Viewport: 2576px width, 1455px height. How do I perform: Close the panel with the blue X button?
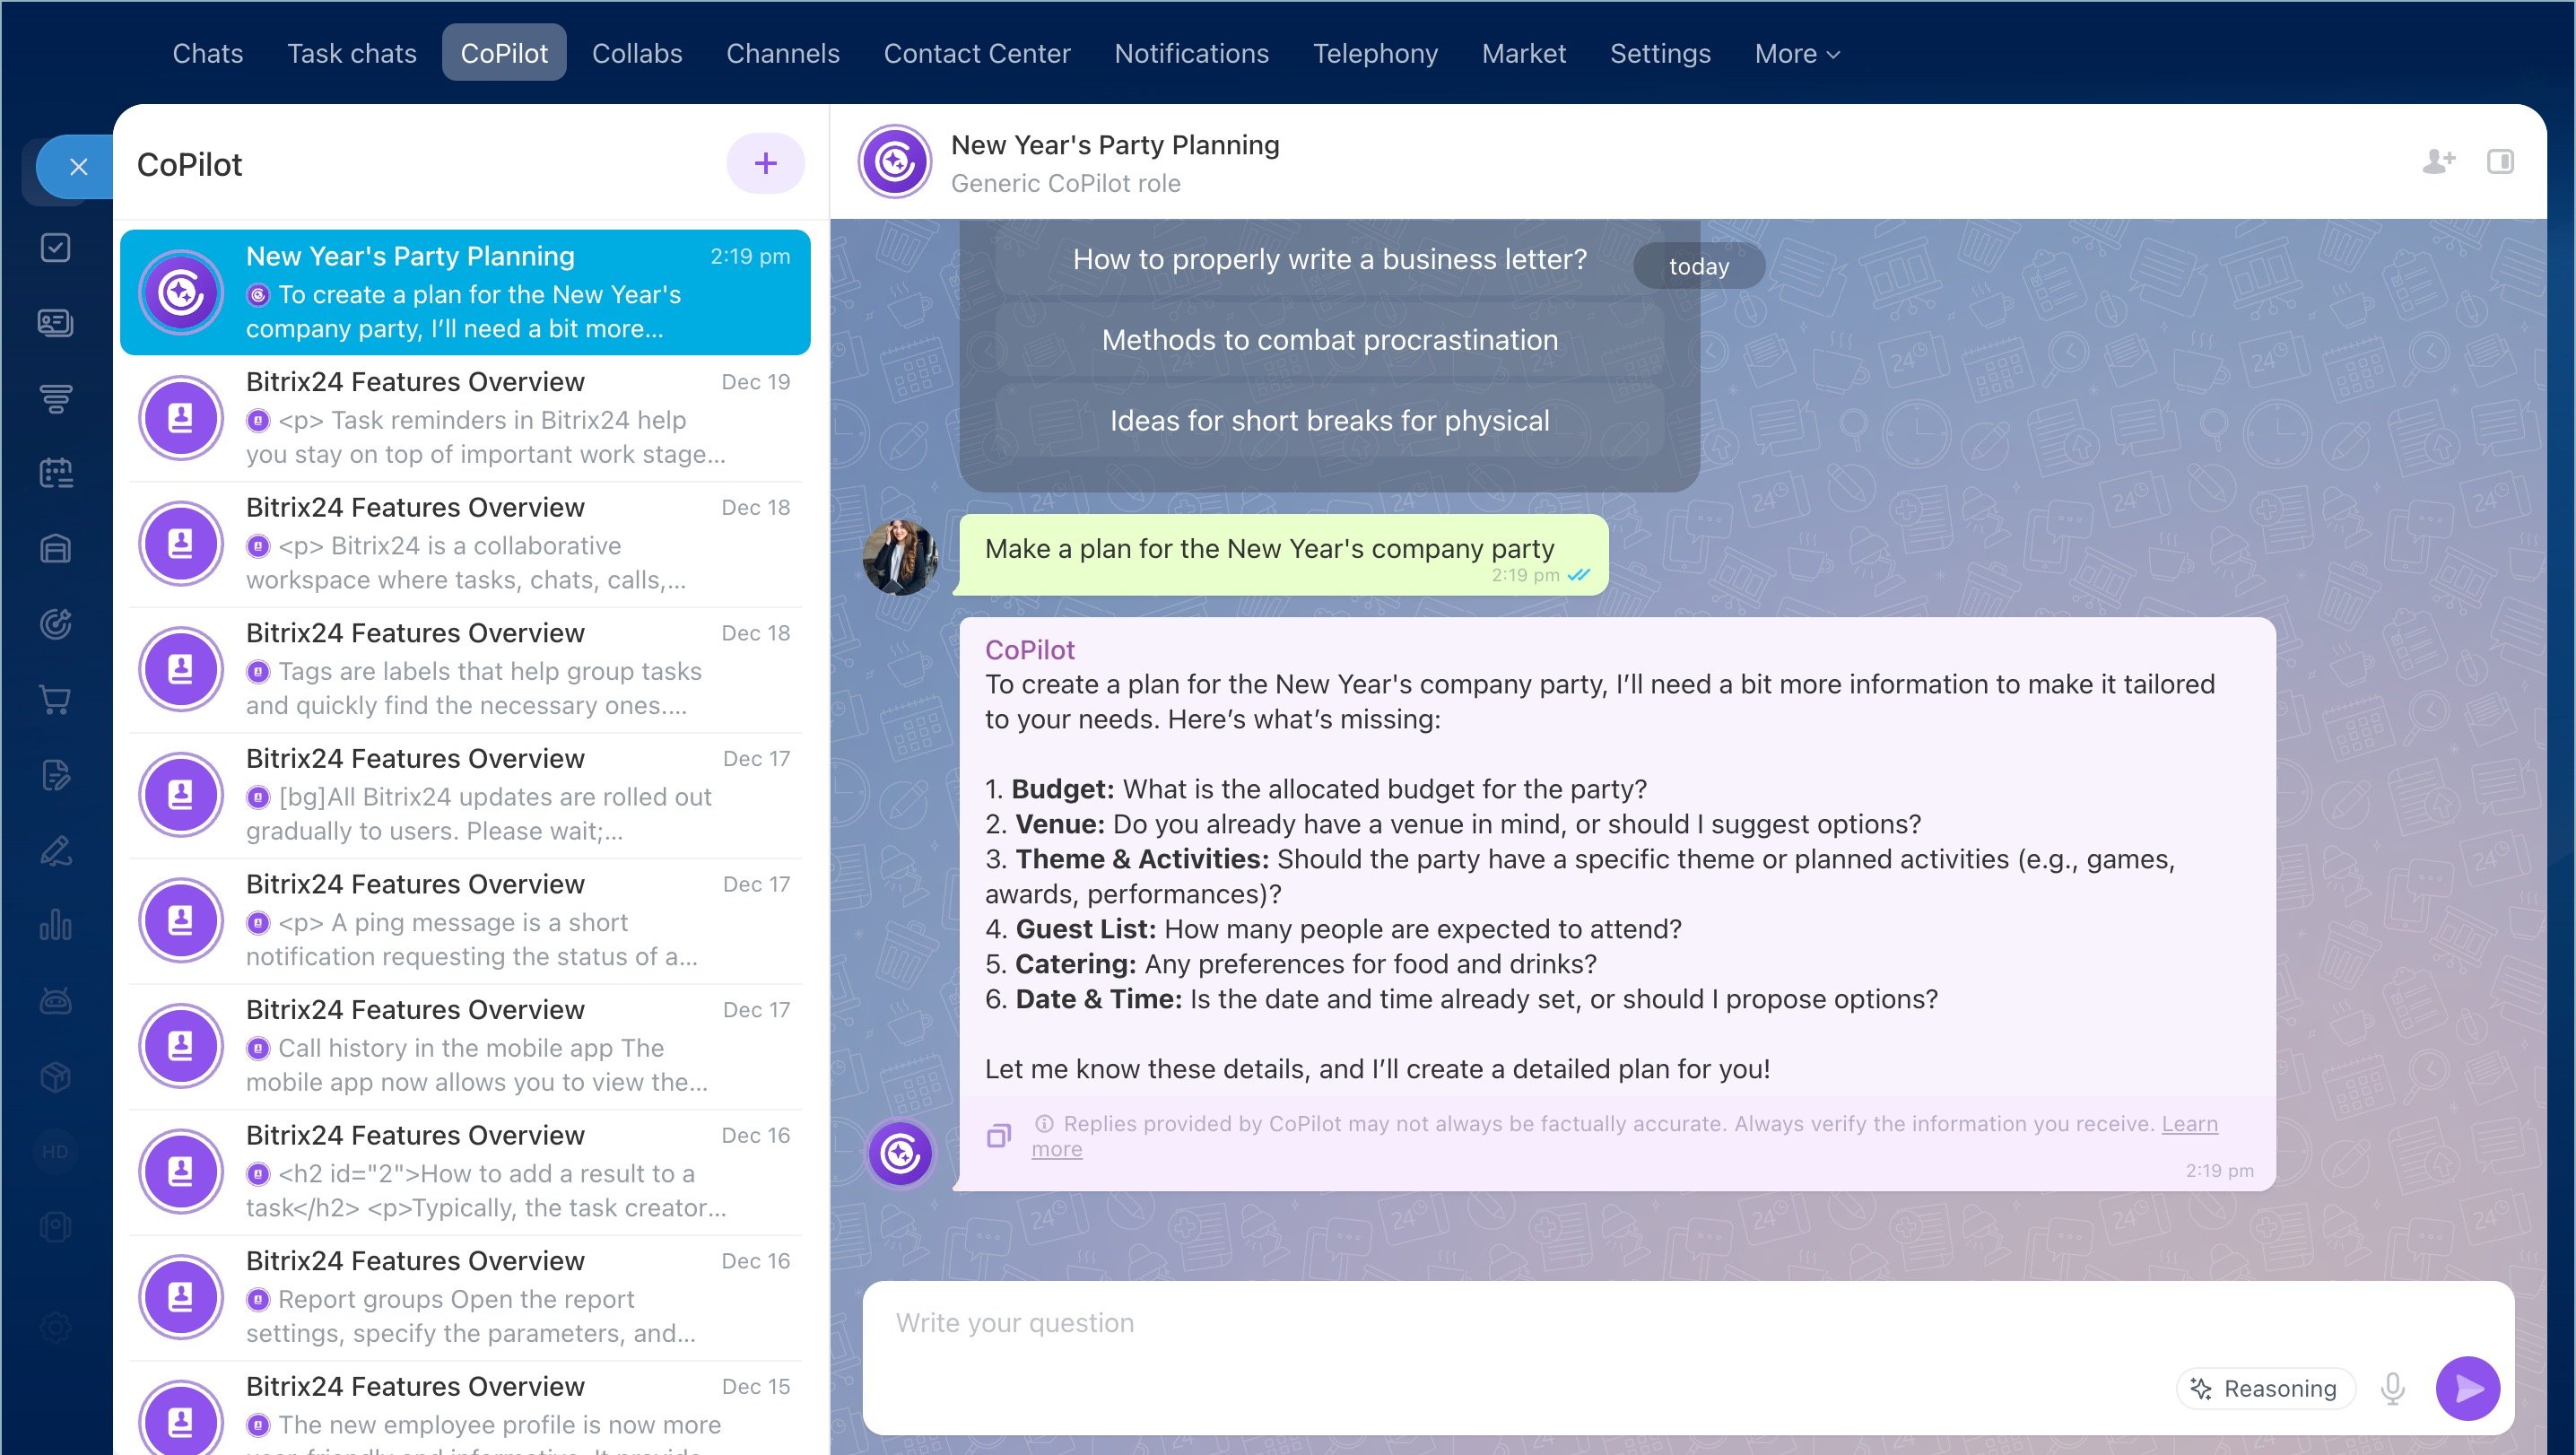(x=78, y=166)
